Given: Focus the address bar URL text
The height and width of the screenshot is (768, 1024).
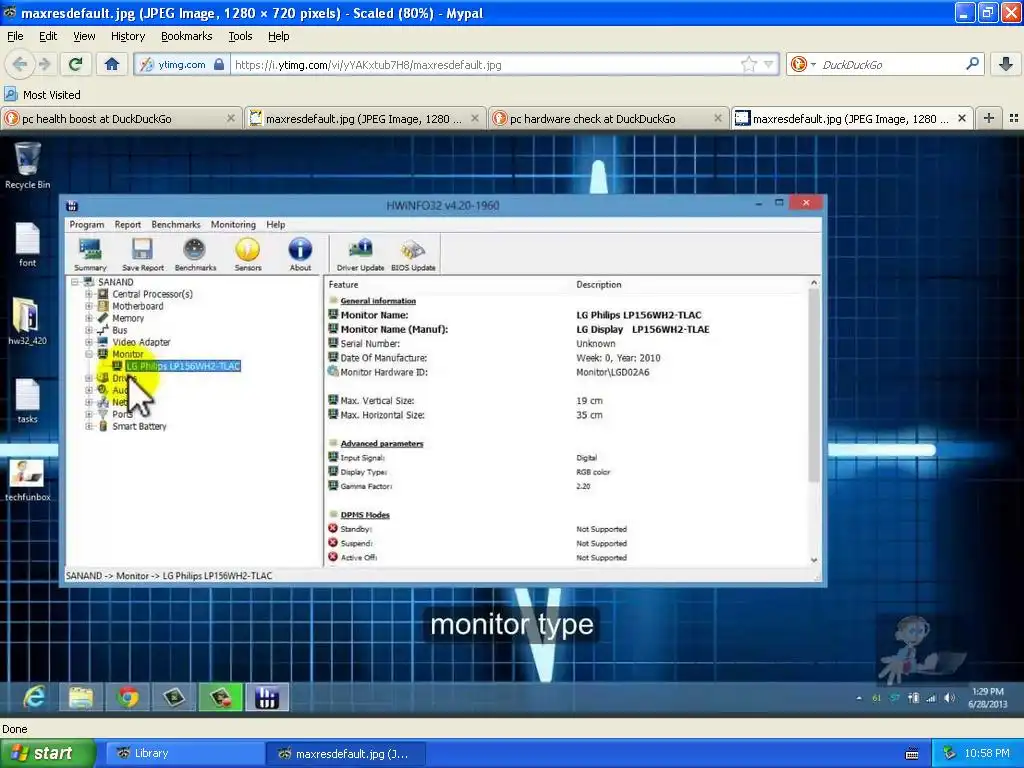Looking at the screenshot, I should 368,65.
